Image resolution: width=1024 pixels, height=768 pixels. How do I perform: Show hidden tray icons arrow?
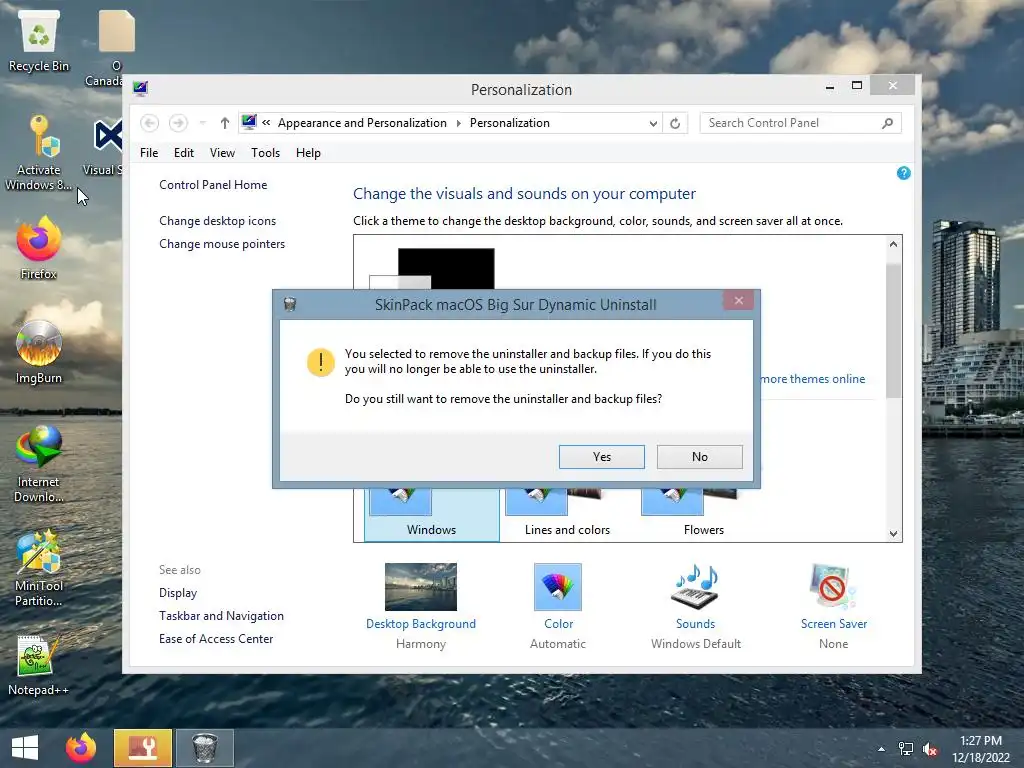pos(882,749)
